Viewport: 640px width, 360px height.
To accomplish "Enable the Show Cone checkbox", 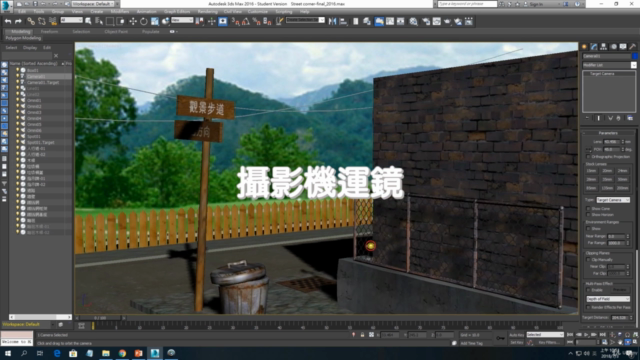I will (588, 209).
